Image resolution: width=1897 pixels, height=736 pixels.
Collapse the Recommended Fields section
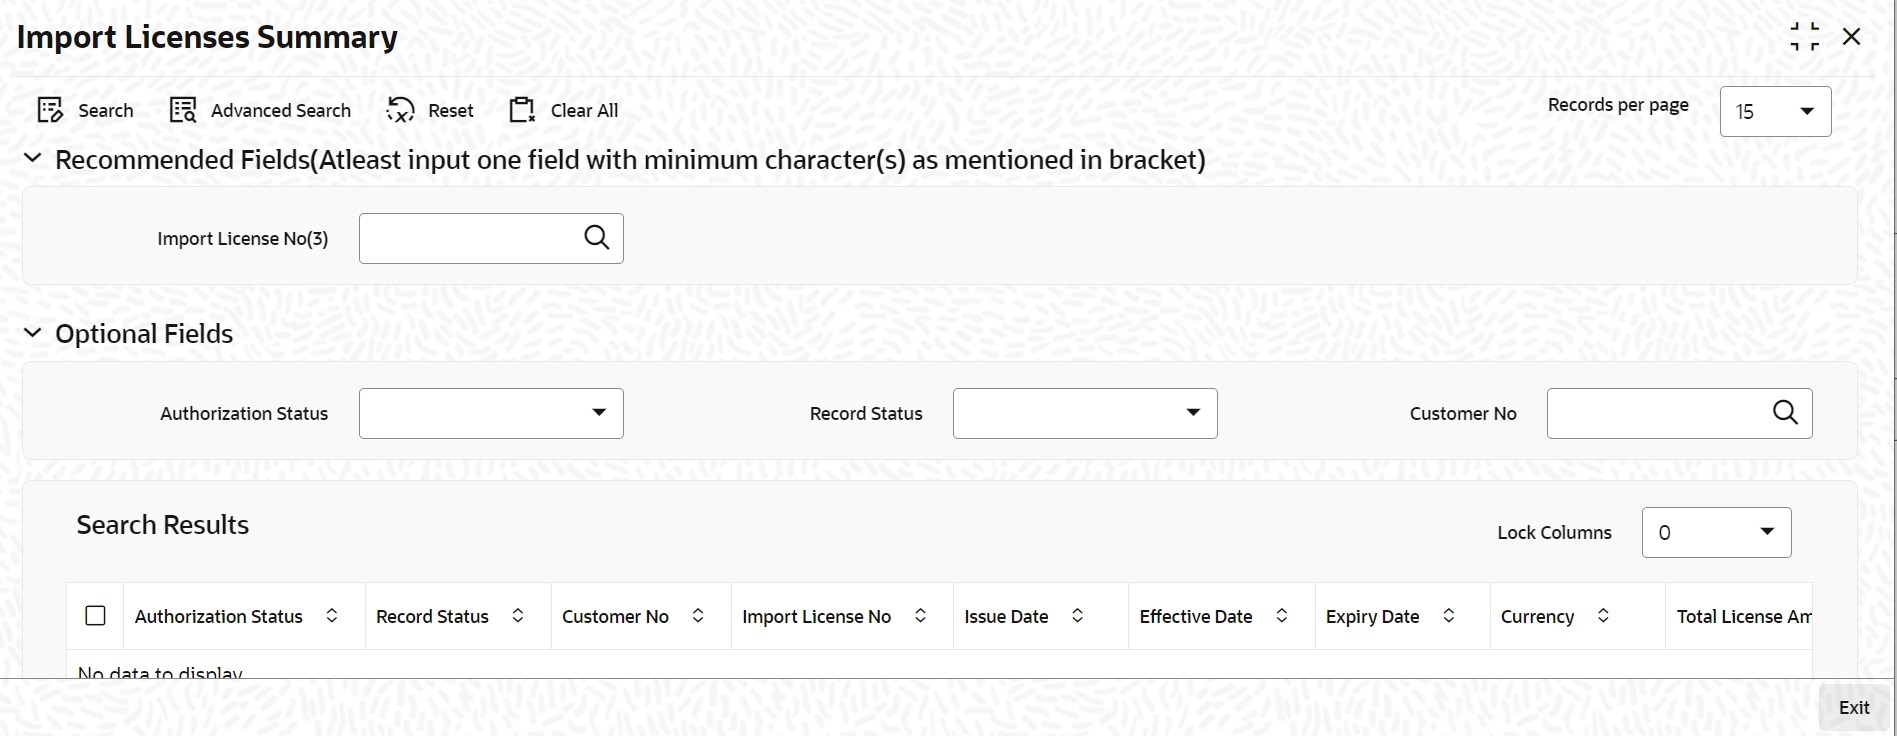coord(33,158)
